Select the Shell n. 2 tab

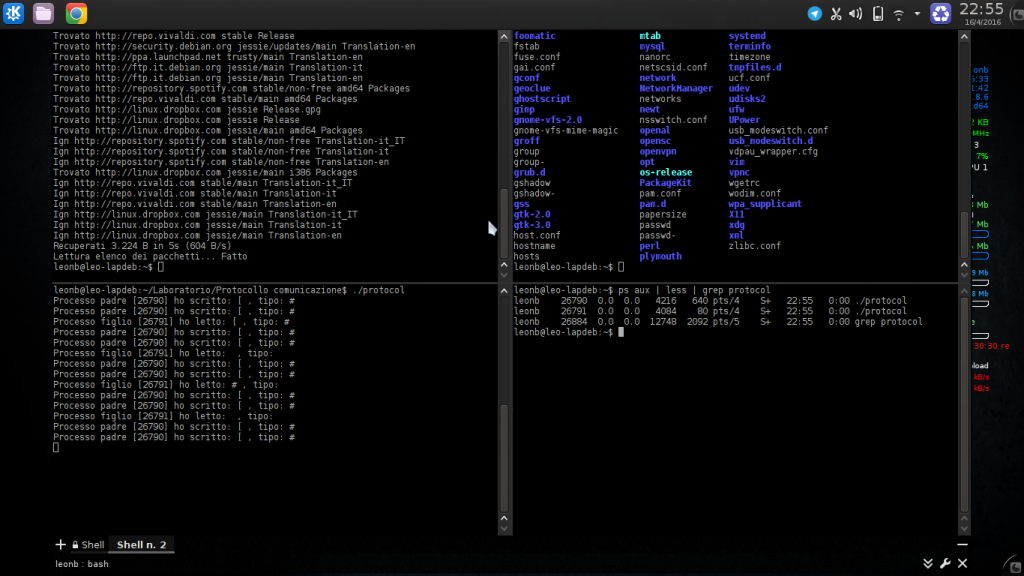(x=141, y=544)
